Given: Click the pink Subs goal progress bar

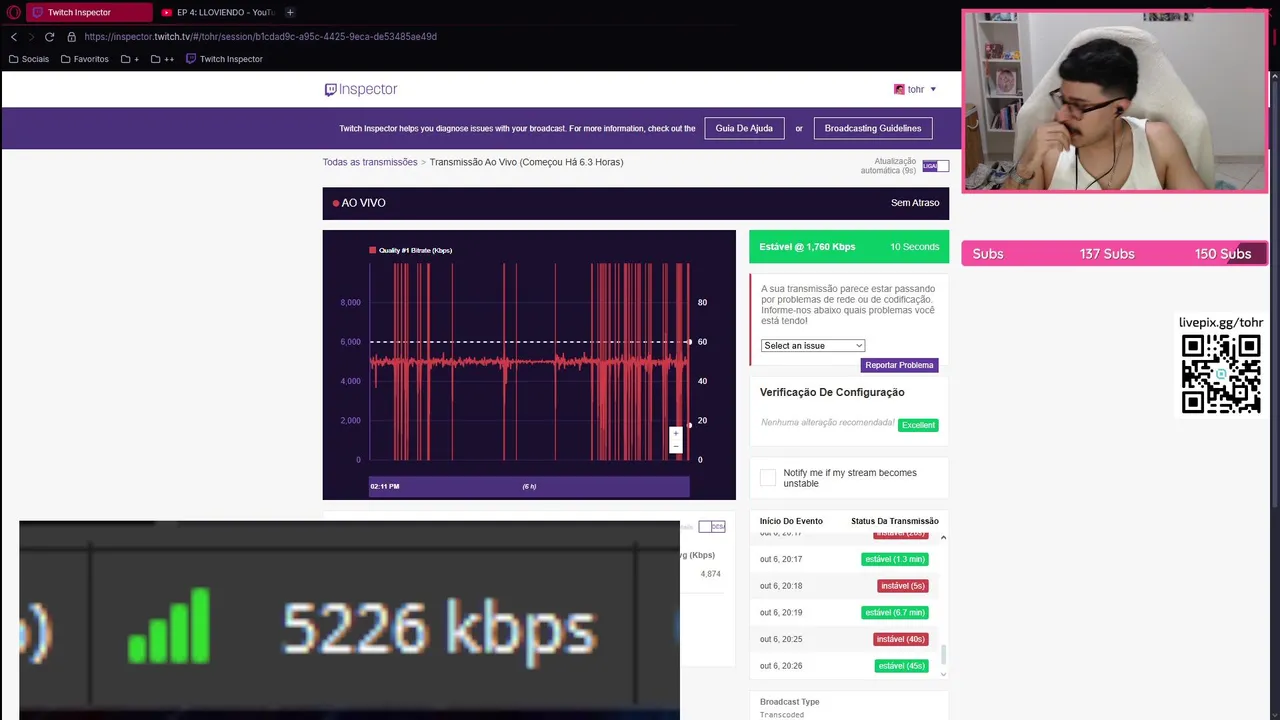Looking at the screenshot, I should point(1115,253).
